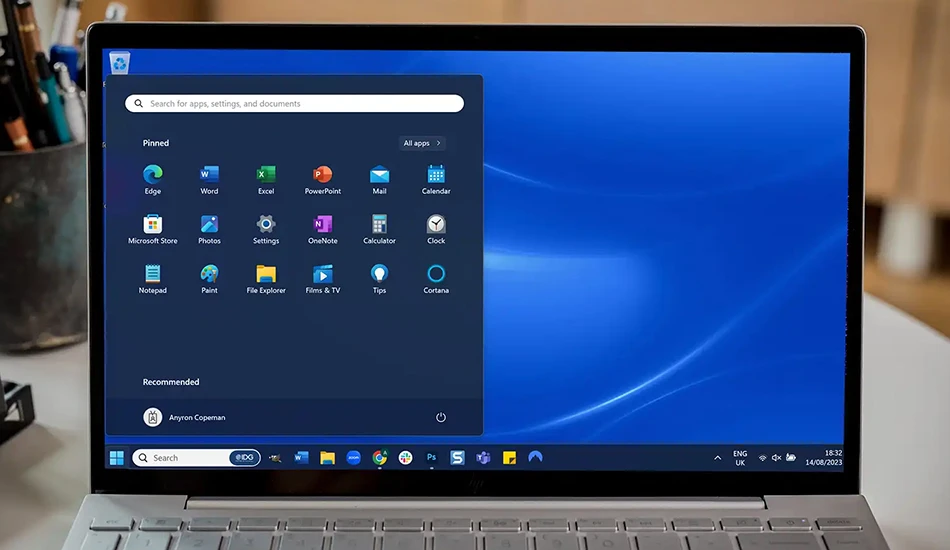Open Microsoft Teams from the taskbar

(483, 458)
